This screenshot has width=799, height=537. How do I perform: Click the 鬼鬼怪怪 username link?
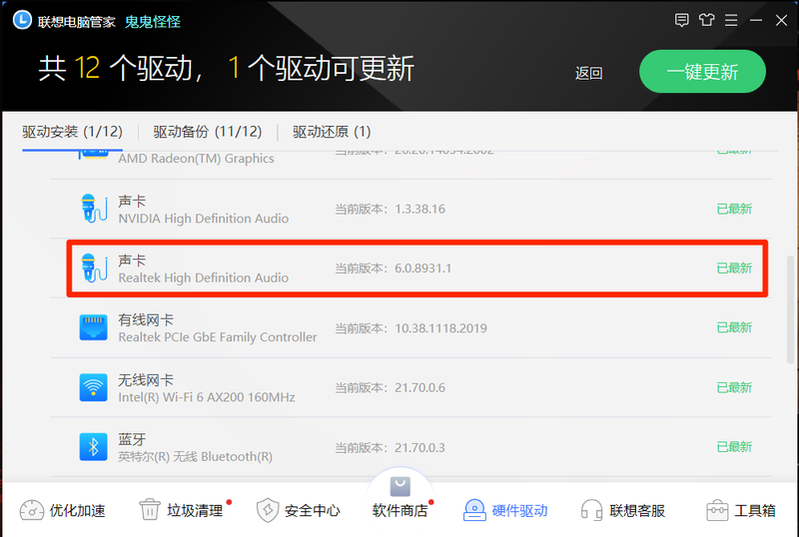pos(153,22)
